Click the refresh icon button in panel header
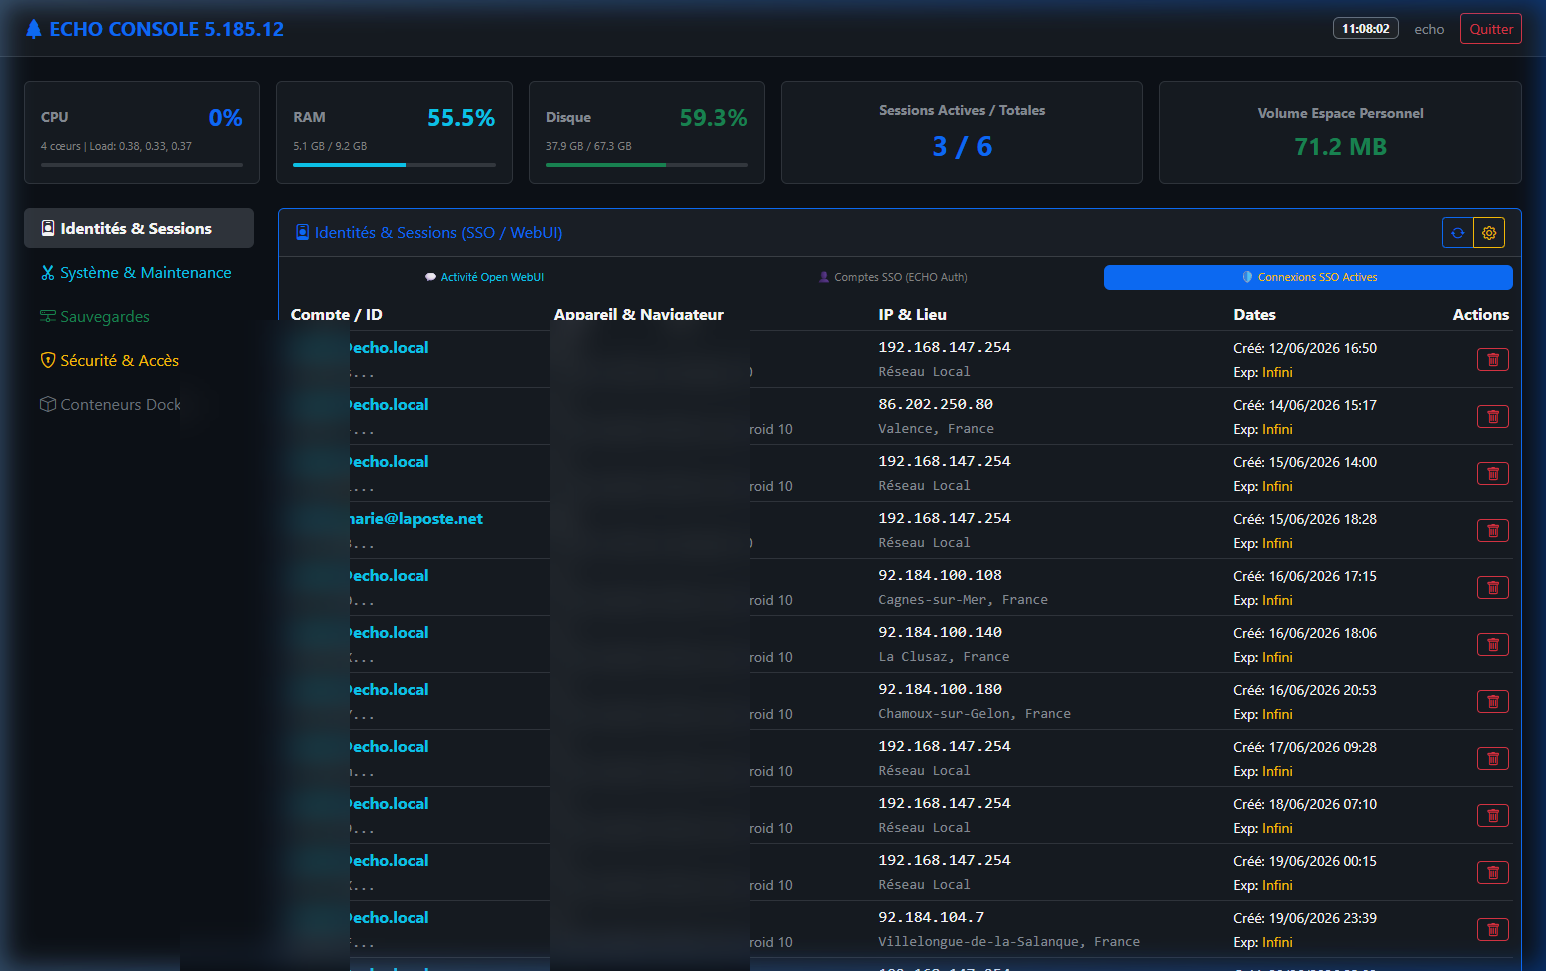Viewport: 1546px width, 971px height. coord(1458,233)
